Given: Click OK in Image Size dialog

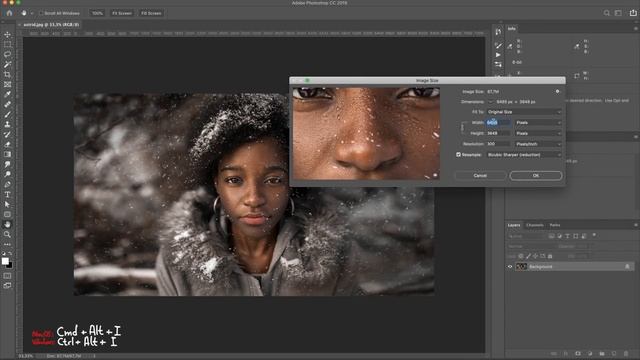Looking at the screenshot, I should point(536,176).
